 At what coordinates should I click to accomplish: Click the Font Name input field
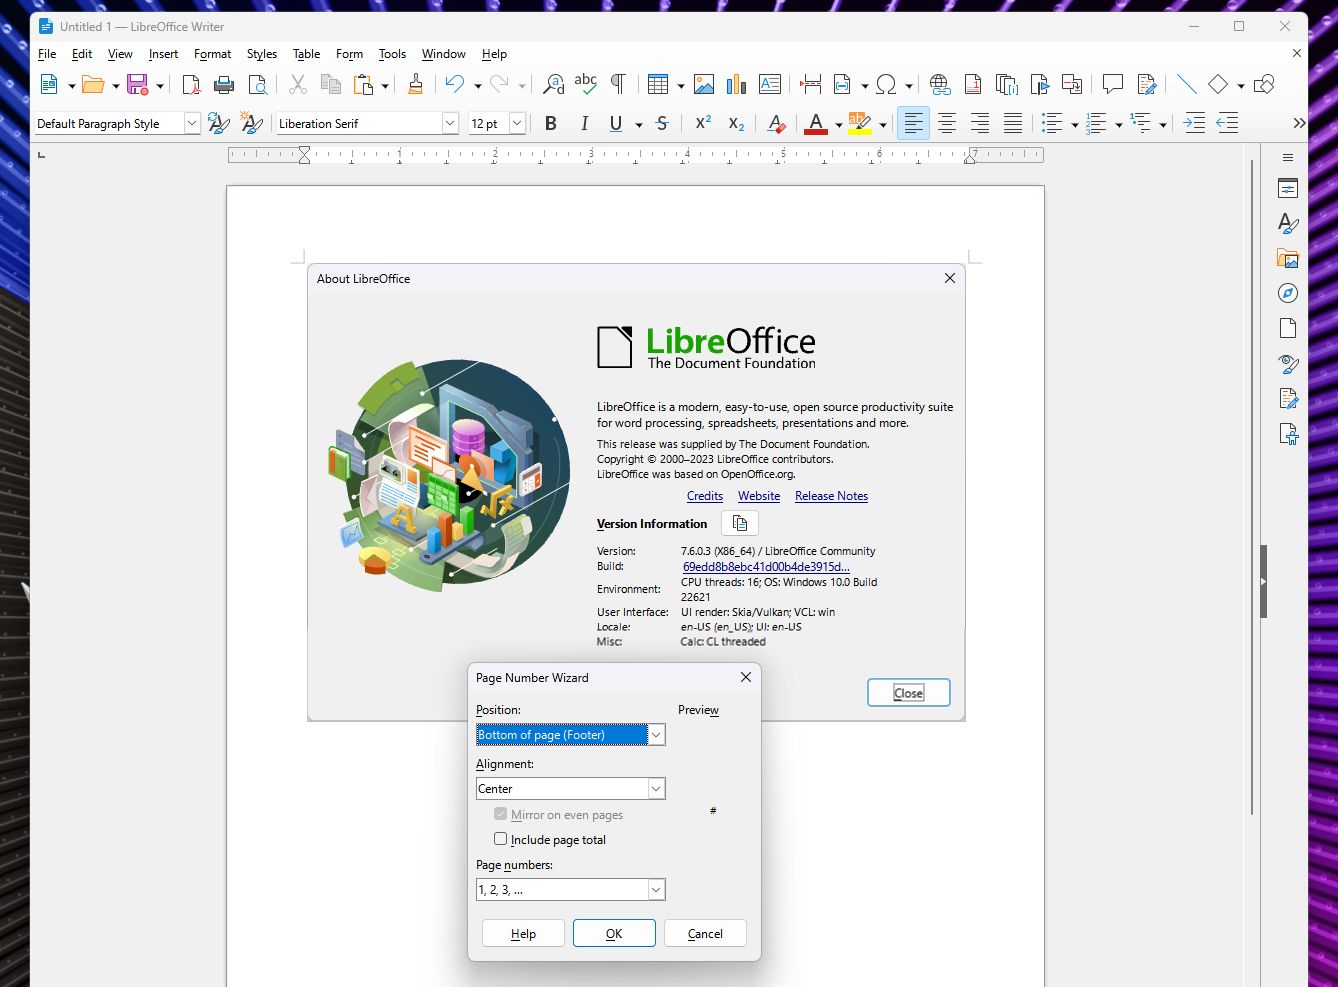pyautogui.click(x=358, y=123)
